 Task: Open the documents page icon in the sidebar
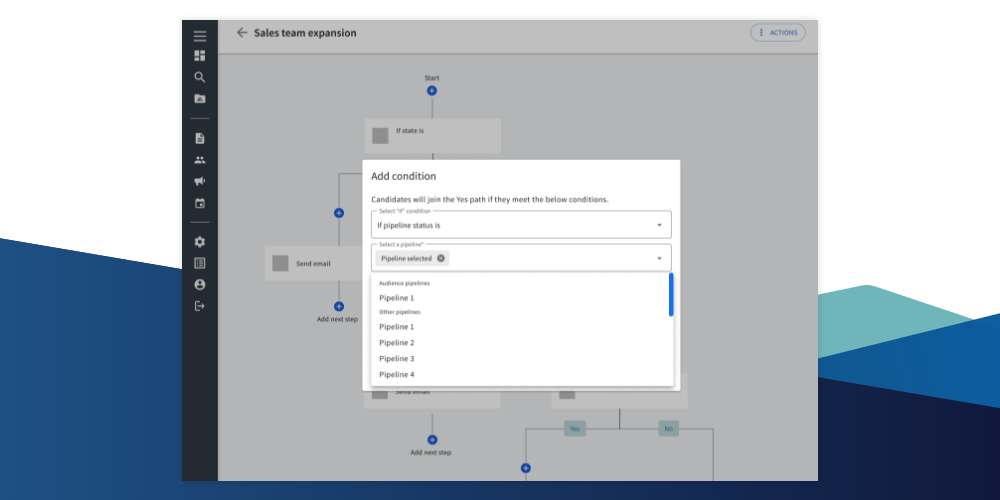(200, 138)
